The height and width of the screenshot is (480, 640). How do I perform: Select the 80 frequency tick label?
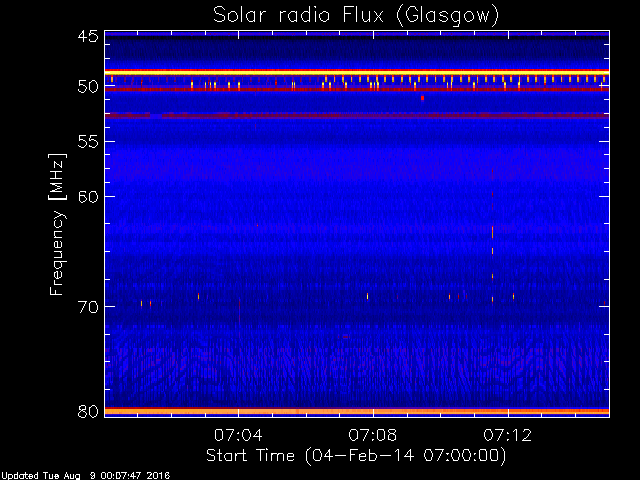tap(88, 411)
